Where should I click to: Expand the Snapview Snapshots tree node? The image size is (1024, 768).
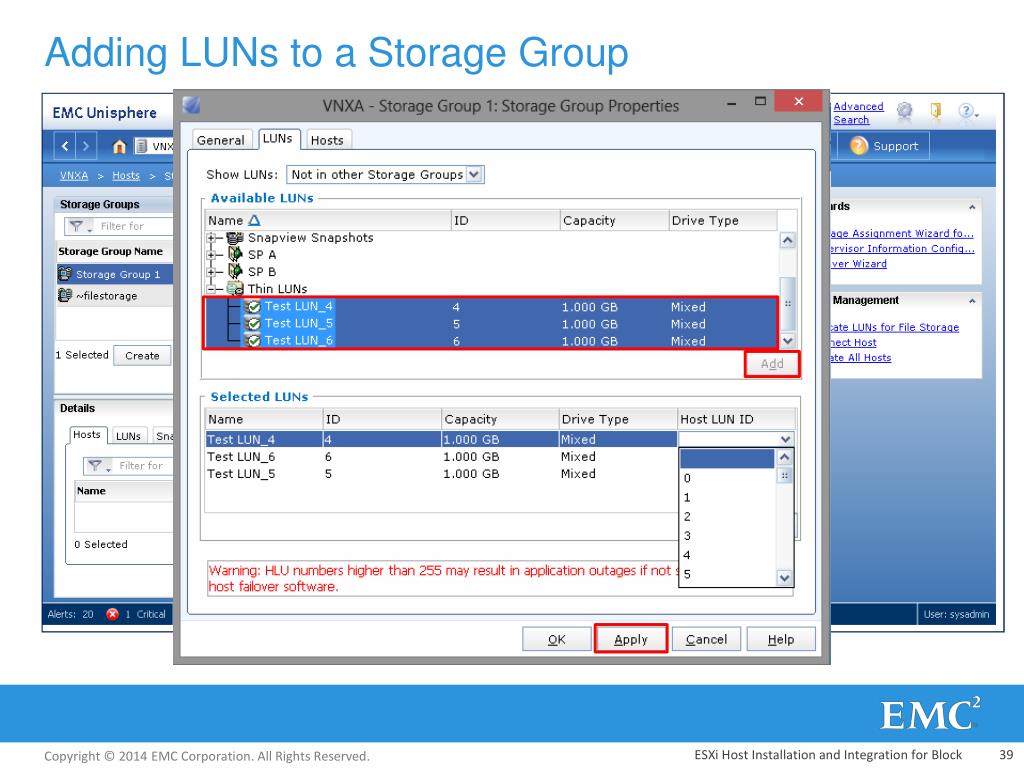[211, 238]
